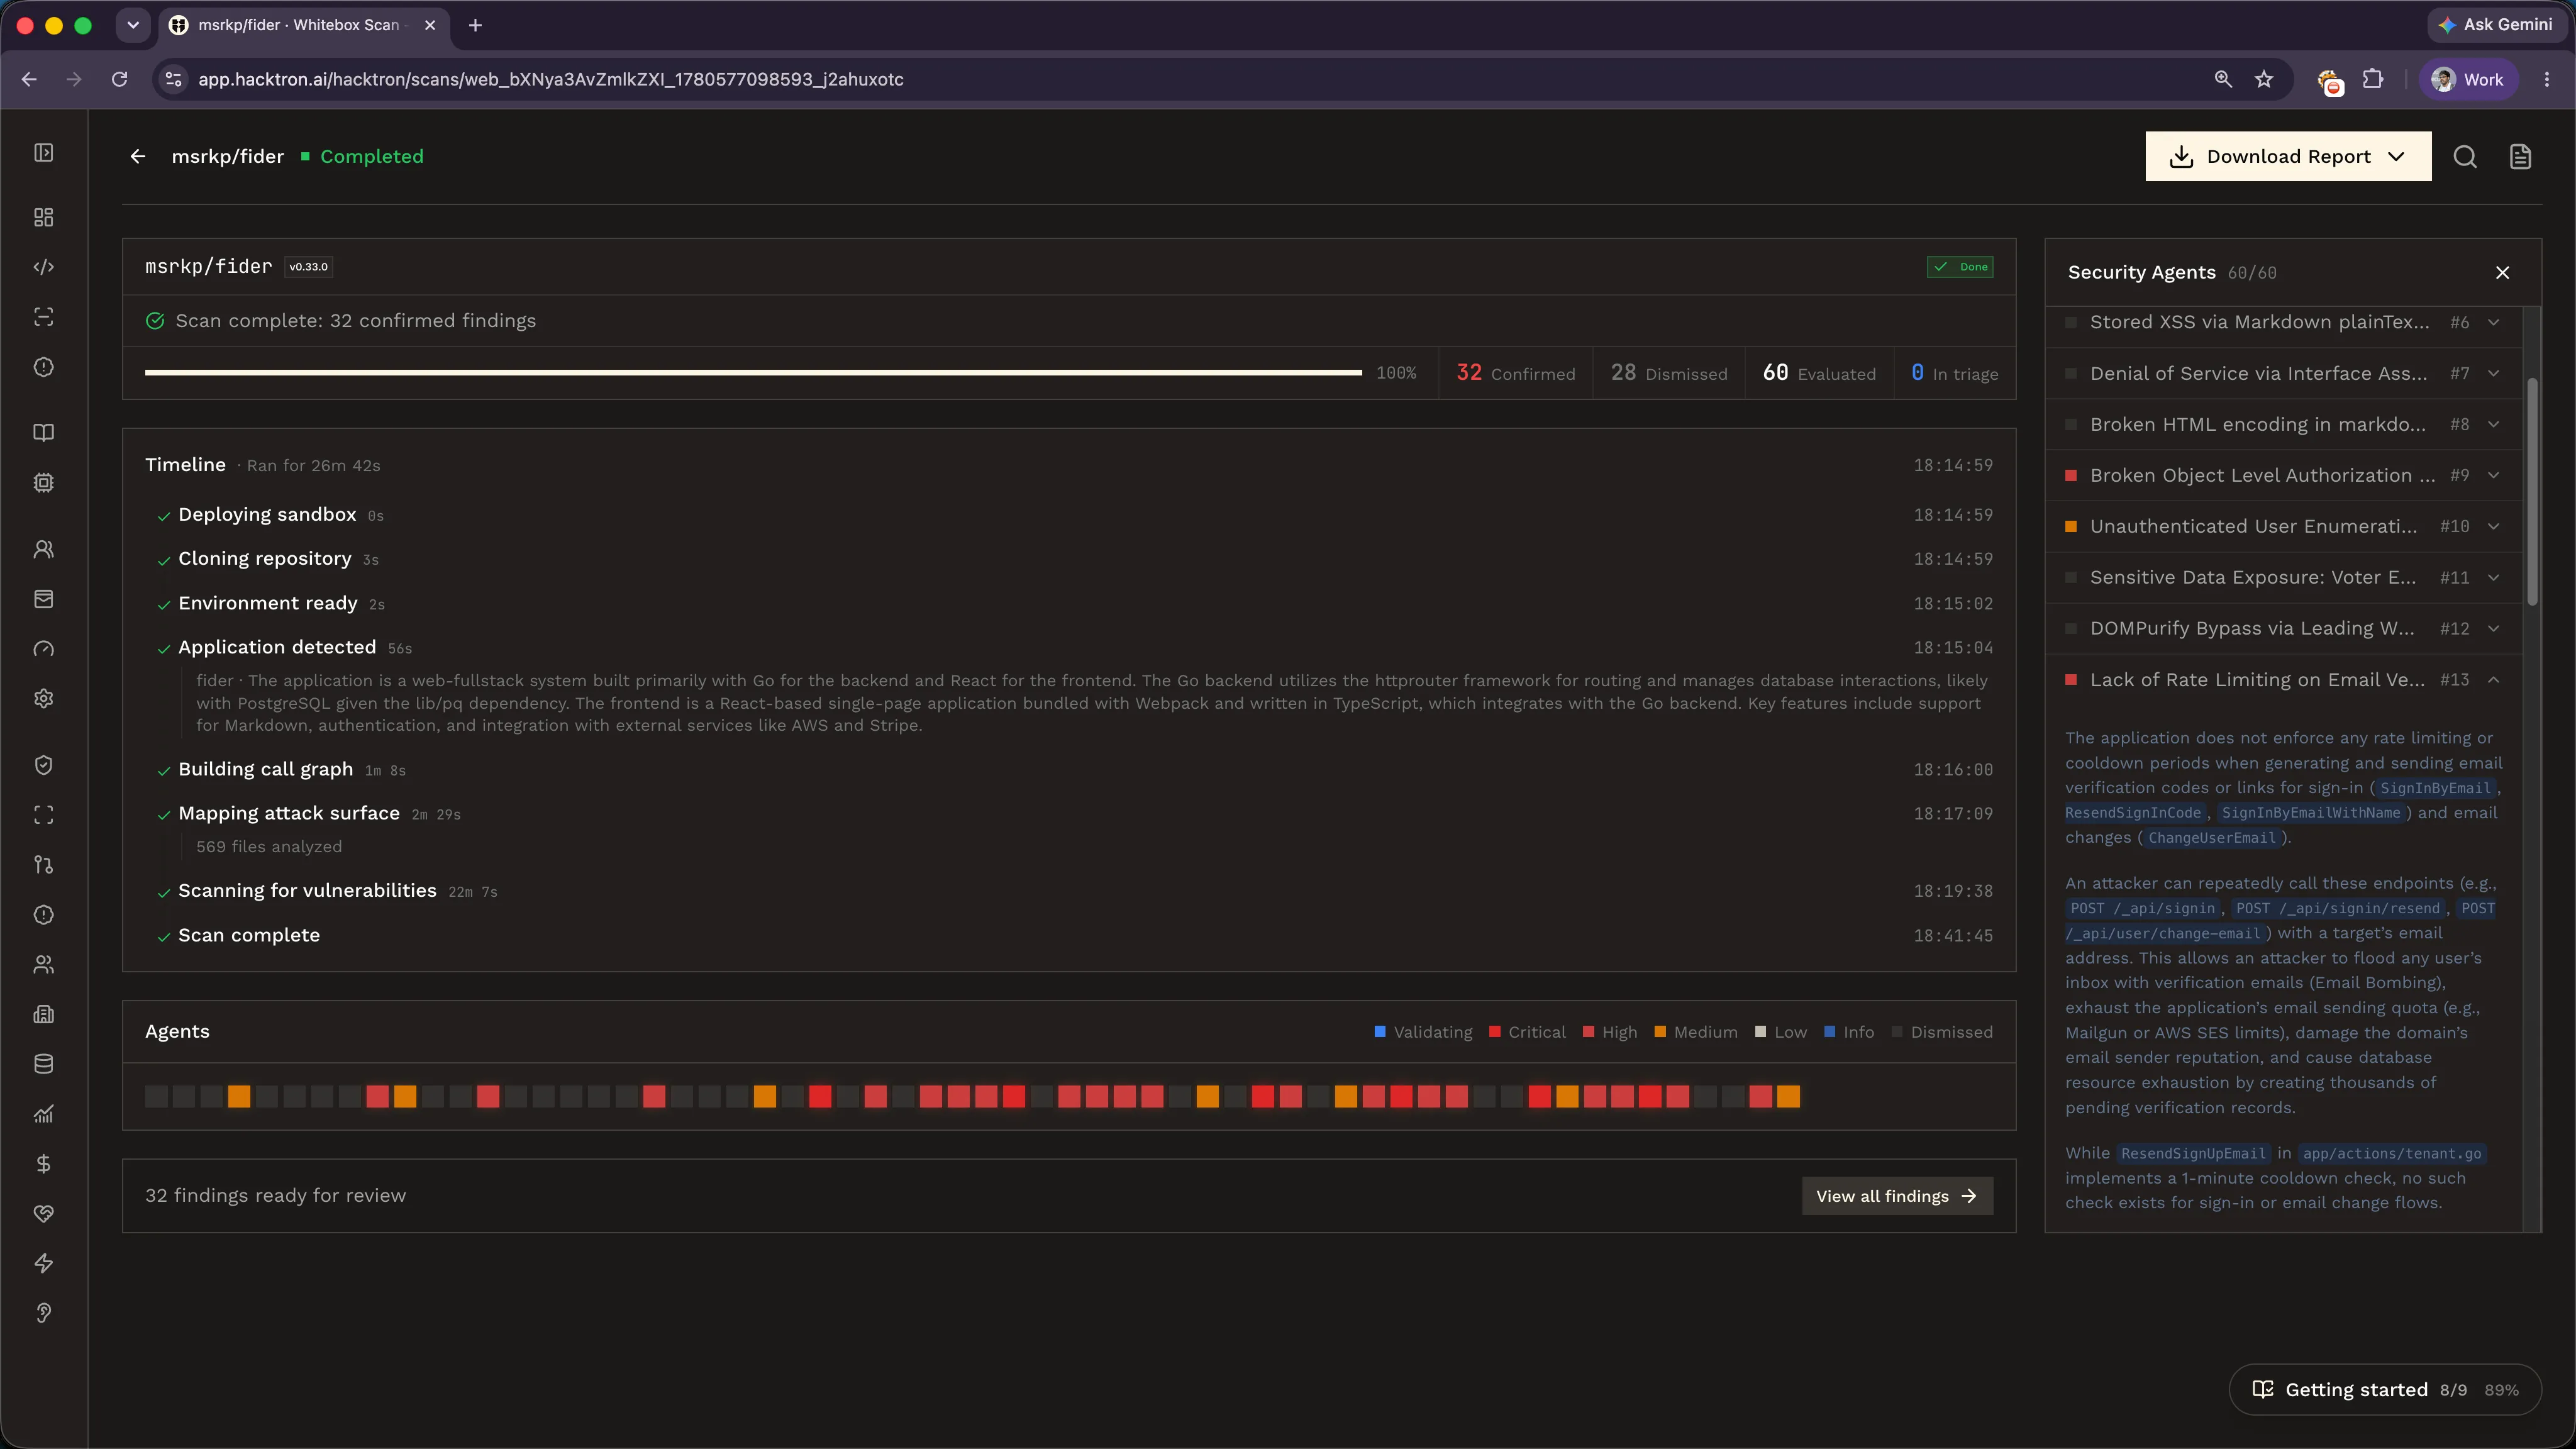Click the address bar URL
The height and width of the screenshot is (1449, 2576).
(550, 79)
